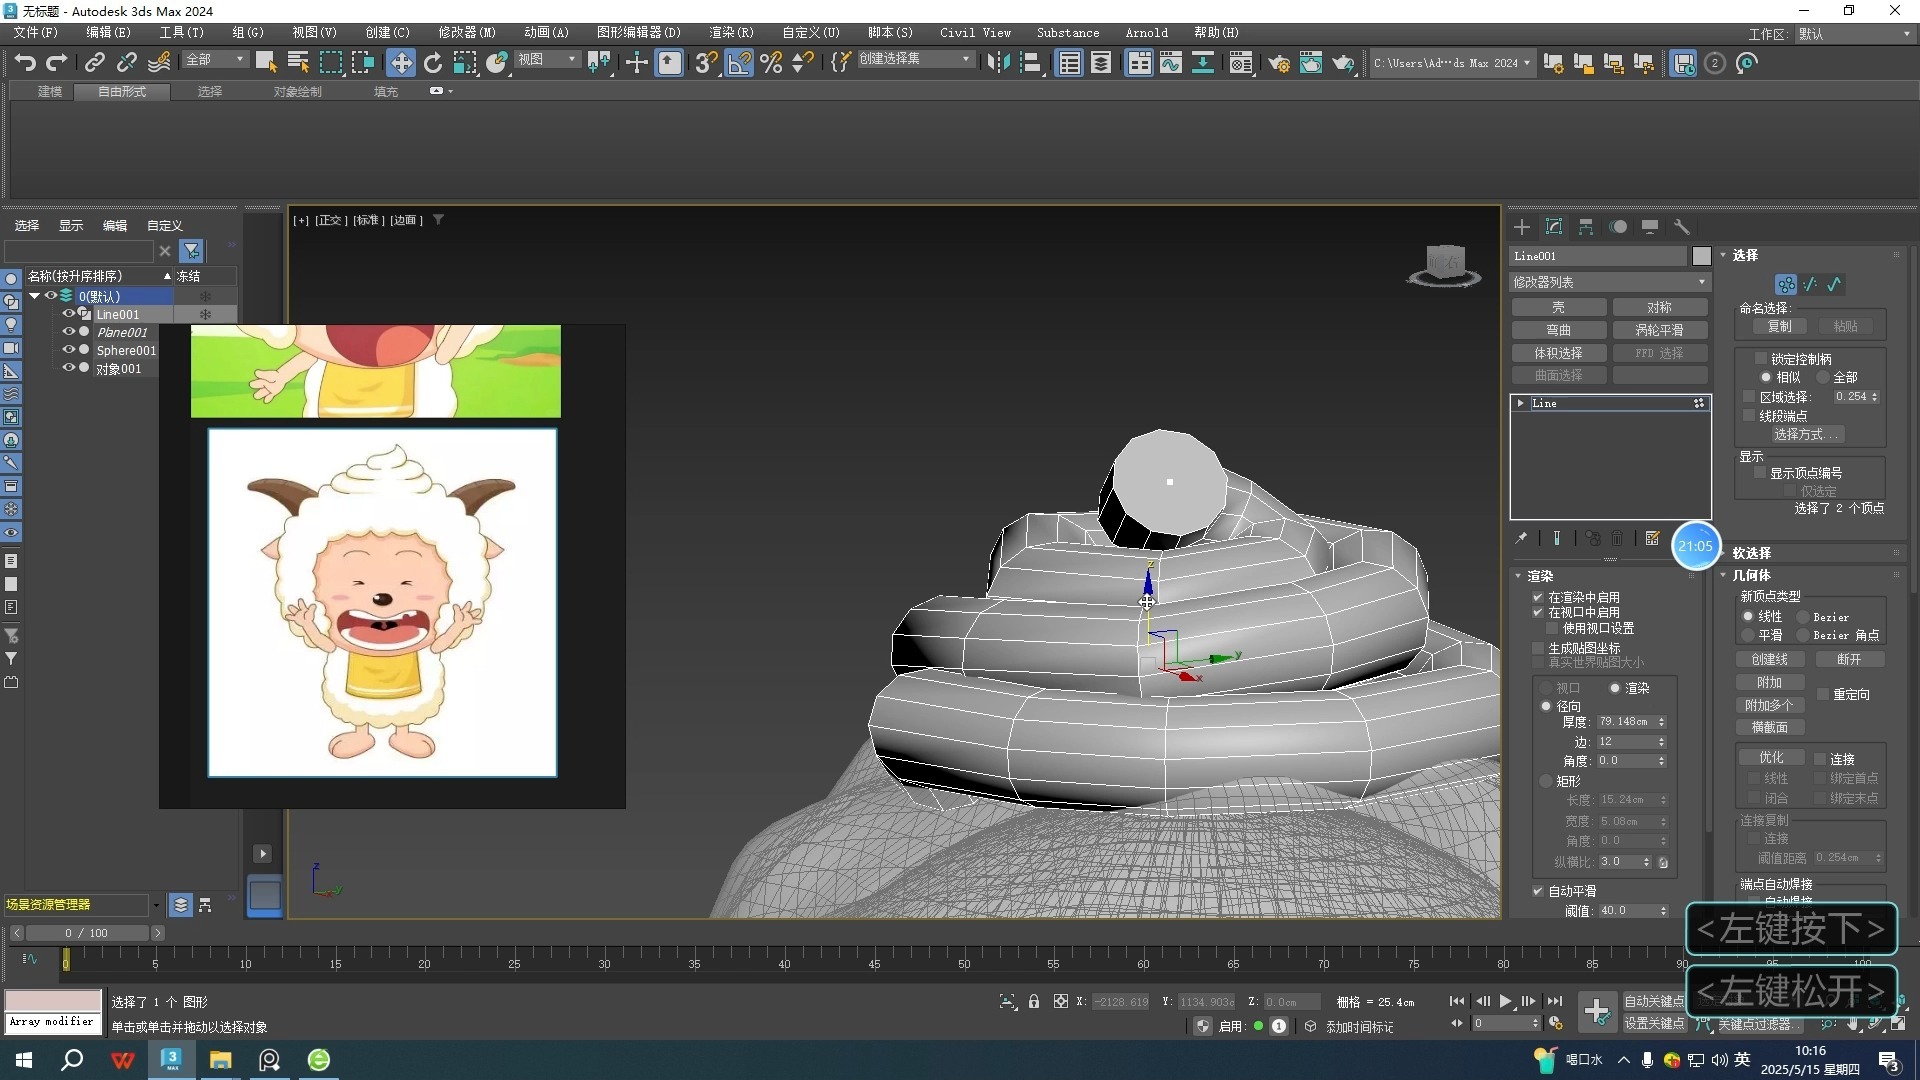Enable Show Vertex Numbers (显示顶点编号)

(x=1761, y=473)
